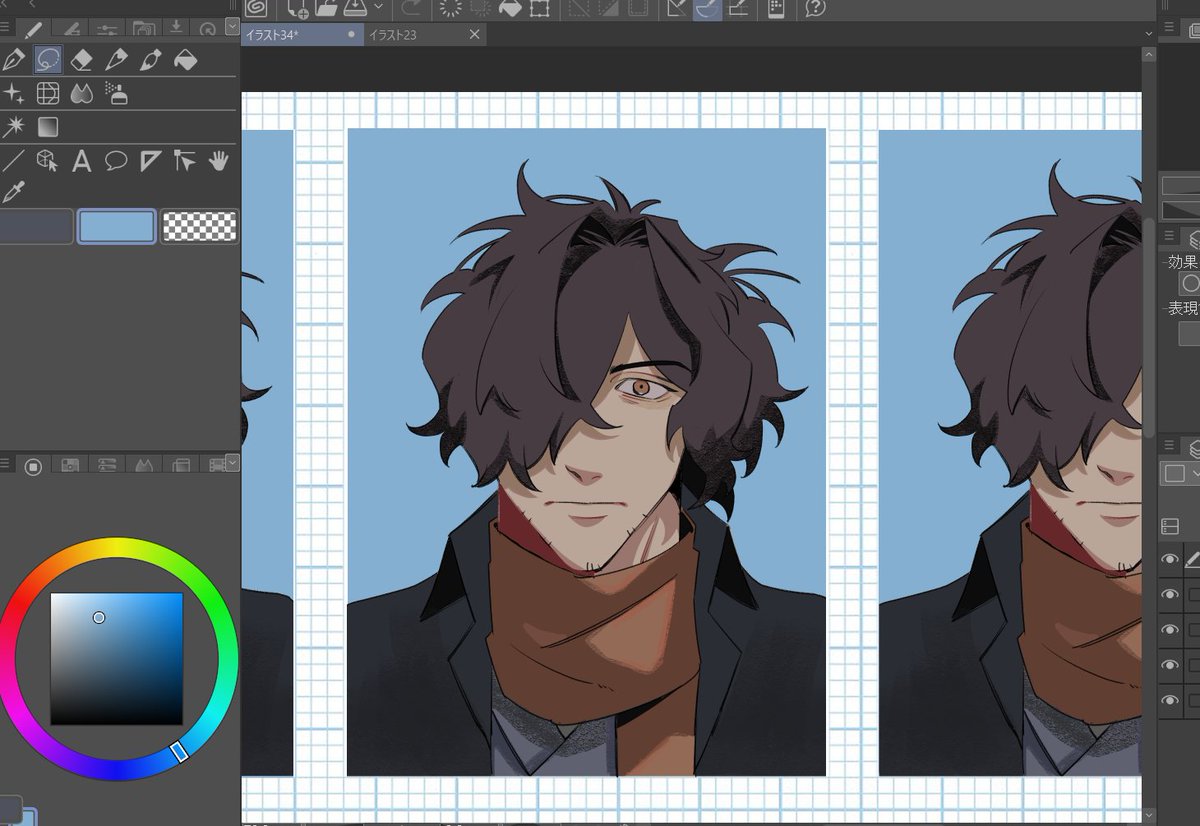Click the scroll-up arrow above canvas scrollbar
This screenshot has width=1200, height=826.
click(x=1149, y=54)
